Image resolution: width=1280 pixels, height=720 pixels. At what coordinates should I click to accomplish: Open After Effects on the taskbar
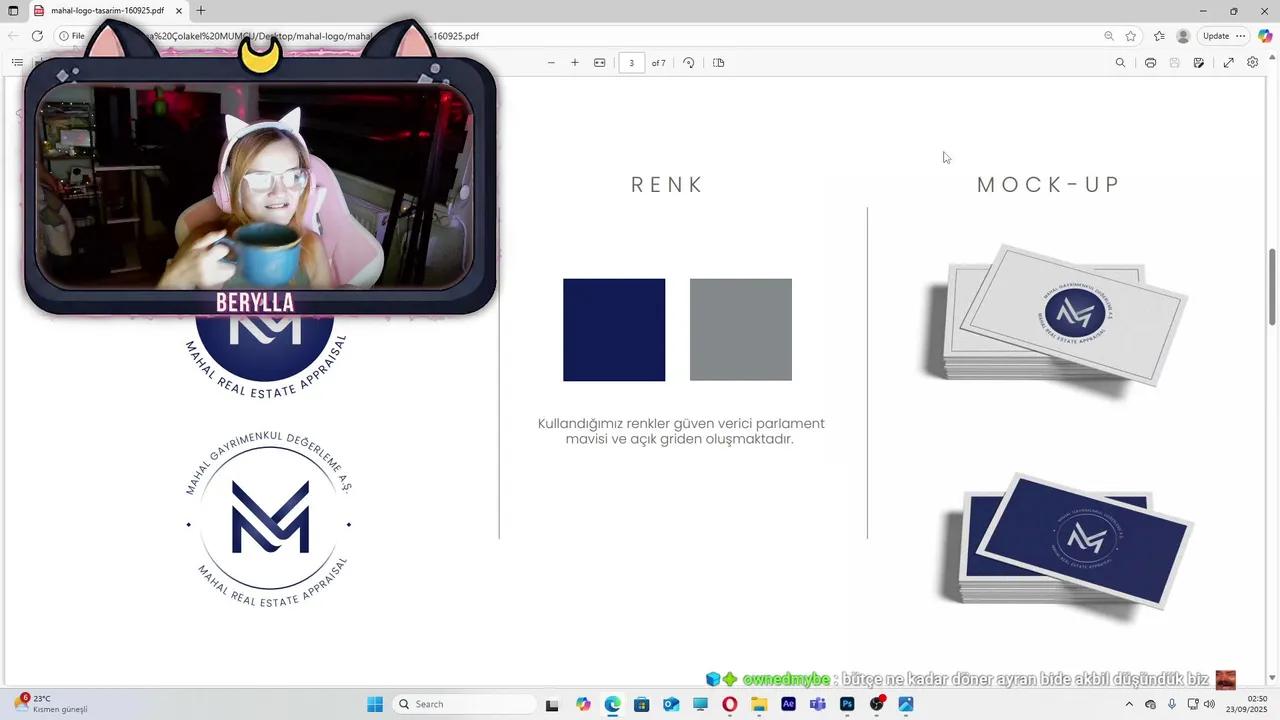[x=789, y=704]
